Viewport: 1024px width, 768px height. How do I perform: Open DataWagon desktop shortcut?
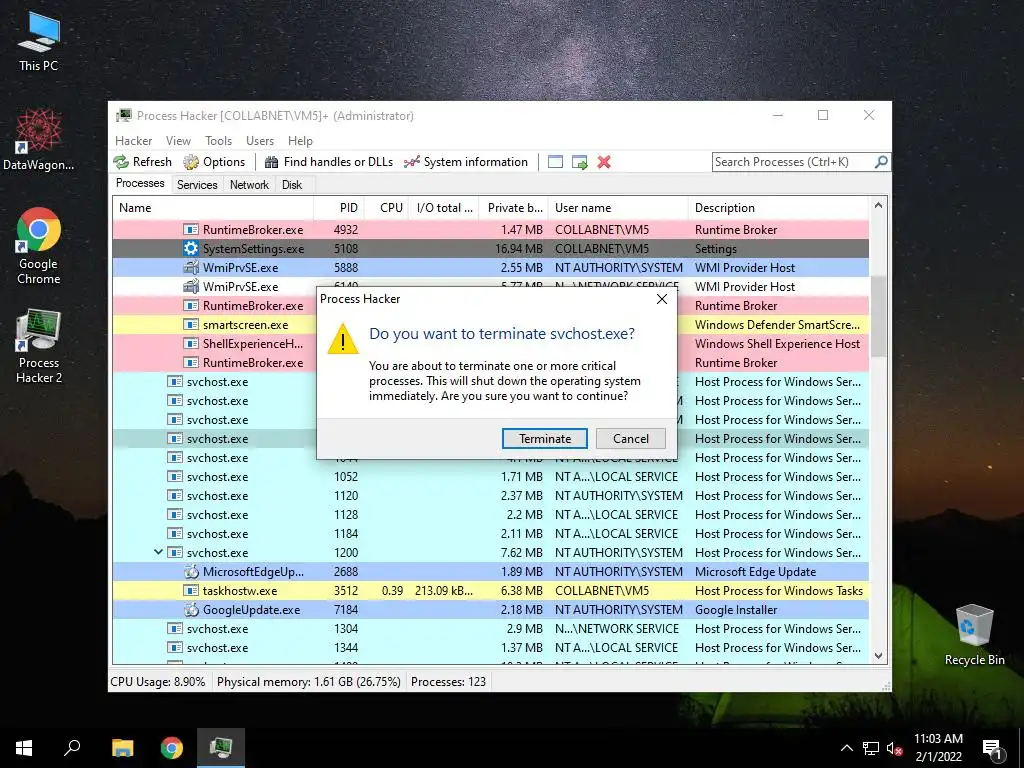(38, 140)
